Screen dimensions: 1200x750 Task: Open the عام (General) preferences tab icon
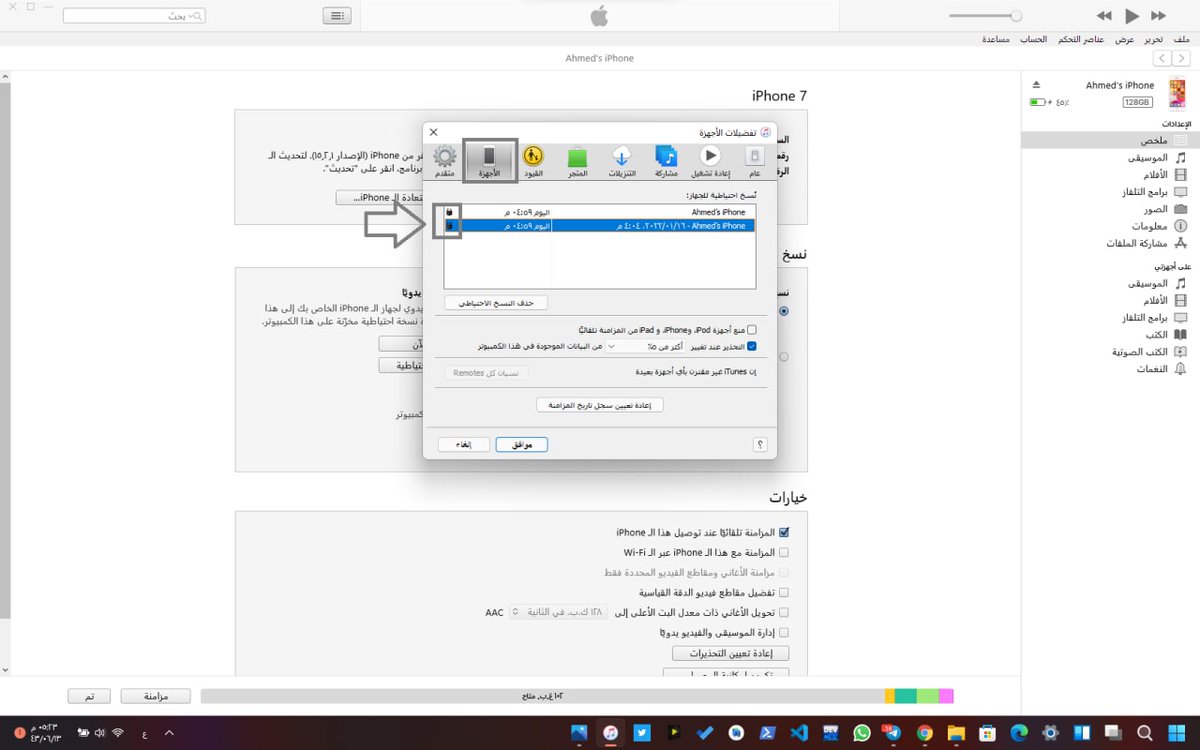755,160
